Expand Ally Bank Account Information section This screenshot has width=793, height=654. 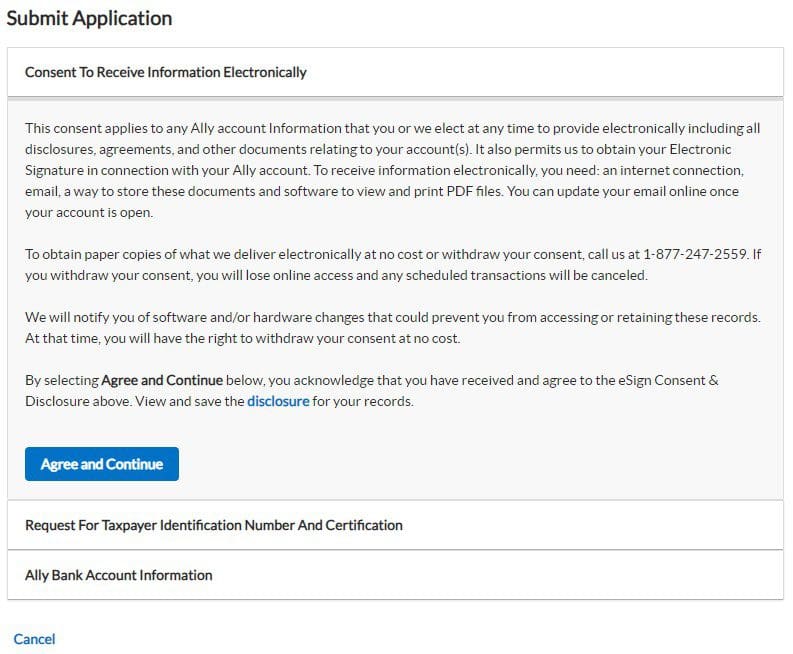[395, 575]
